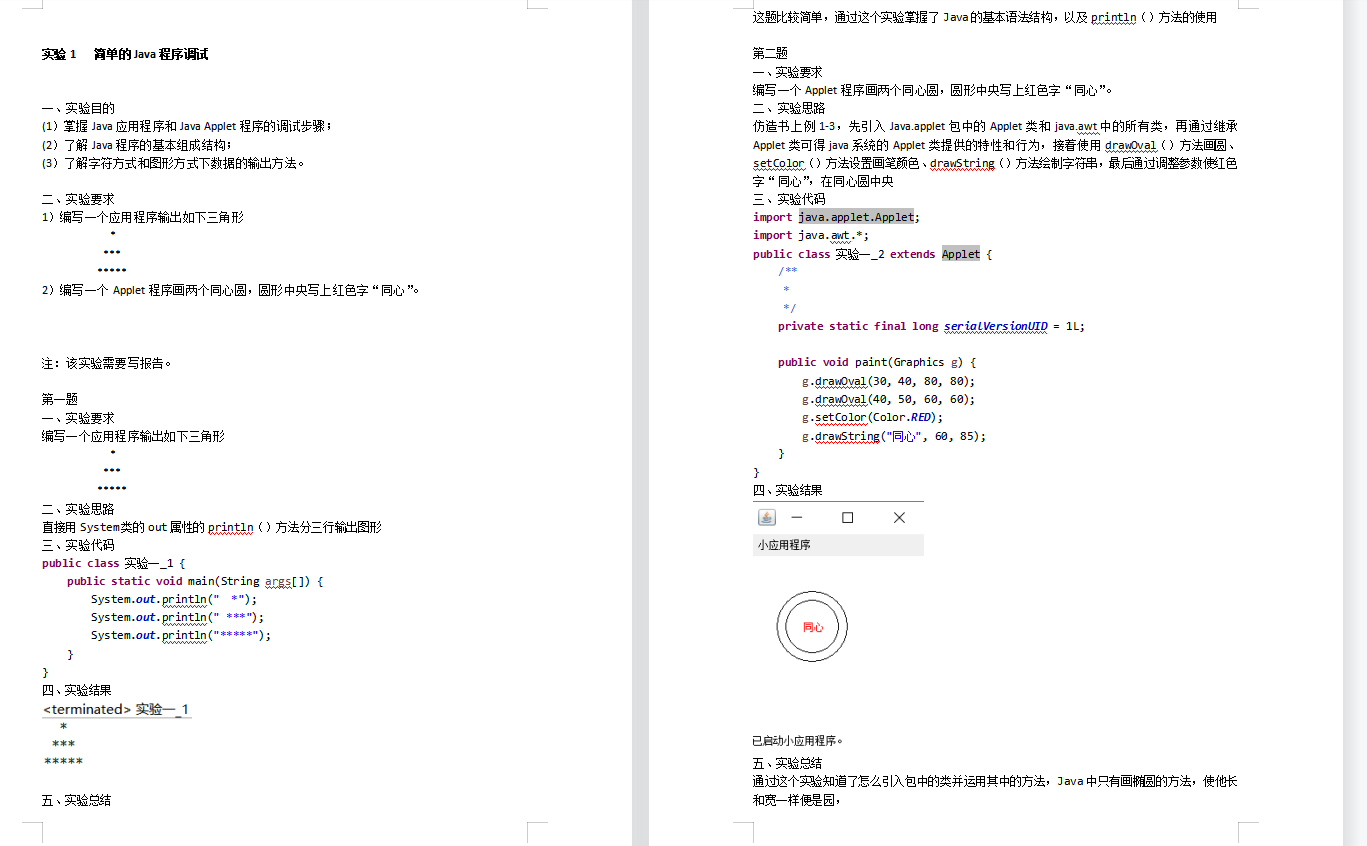Click the heading '第二题'

click(771, 54)
